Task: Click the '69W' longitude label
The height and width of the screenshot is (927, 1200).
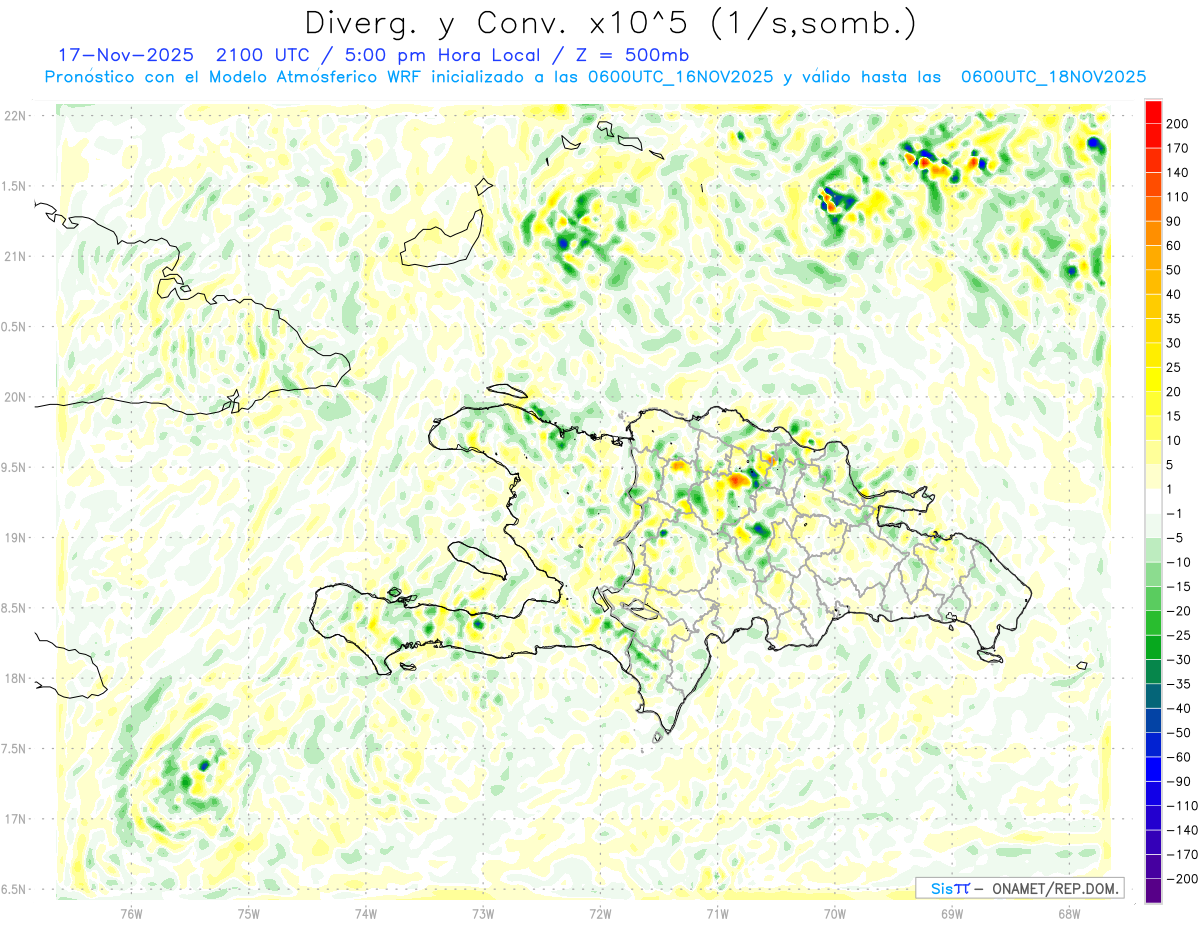Action: coord(952,913)
